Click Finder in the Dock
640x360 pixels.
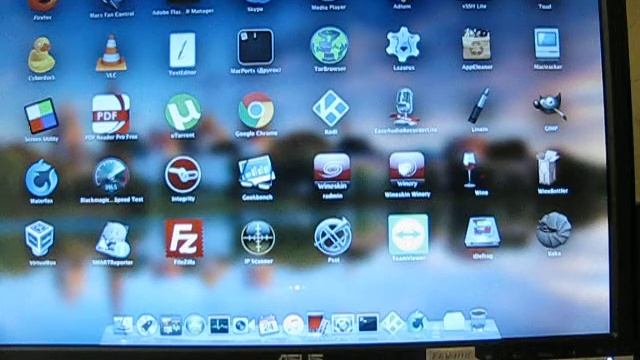click(x=123, y=325)
